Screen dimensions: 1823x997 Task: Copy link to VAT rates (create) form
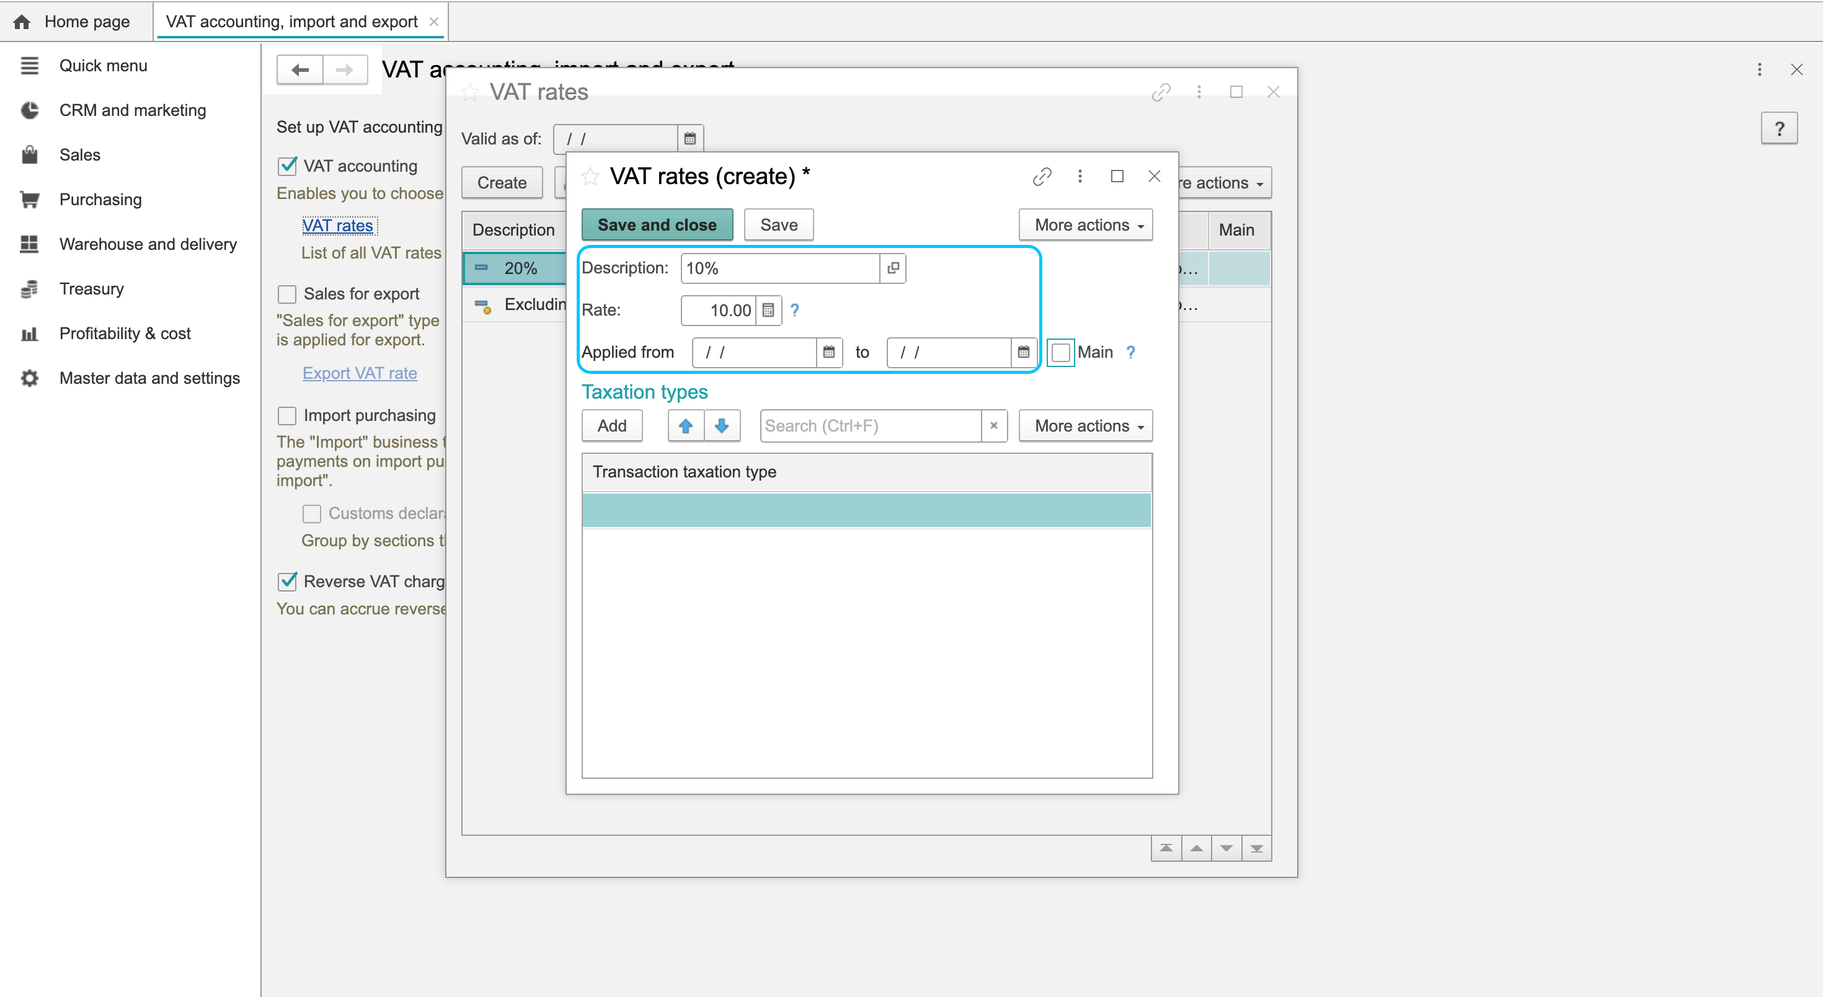pyautogui.click(x=1042, y=176)
